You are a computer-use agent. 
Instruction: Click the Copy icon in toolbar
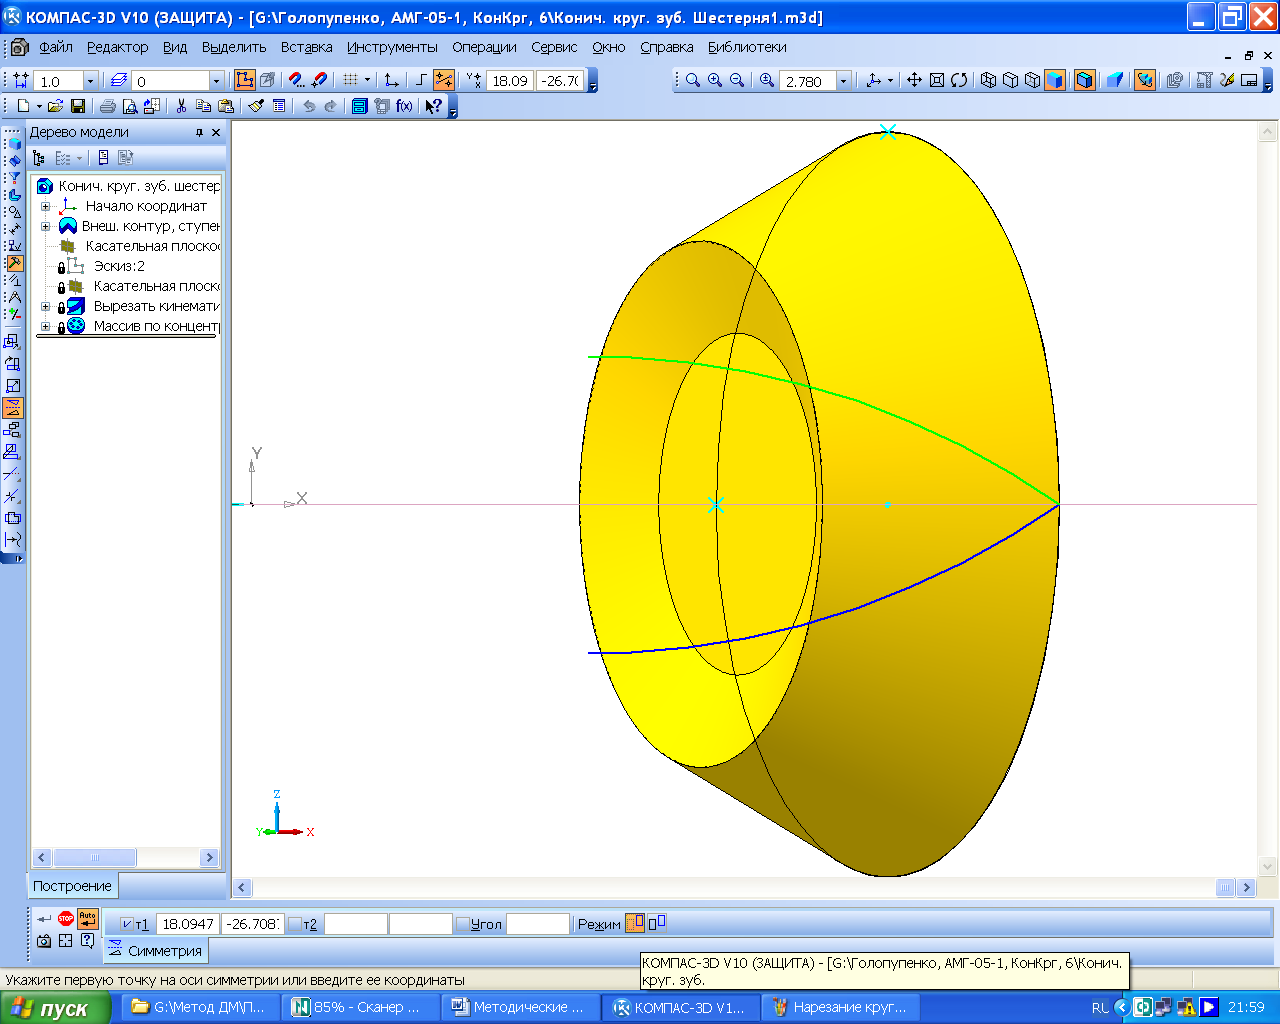tap(203, 106)
